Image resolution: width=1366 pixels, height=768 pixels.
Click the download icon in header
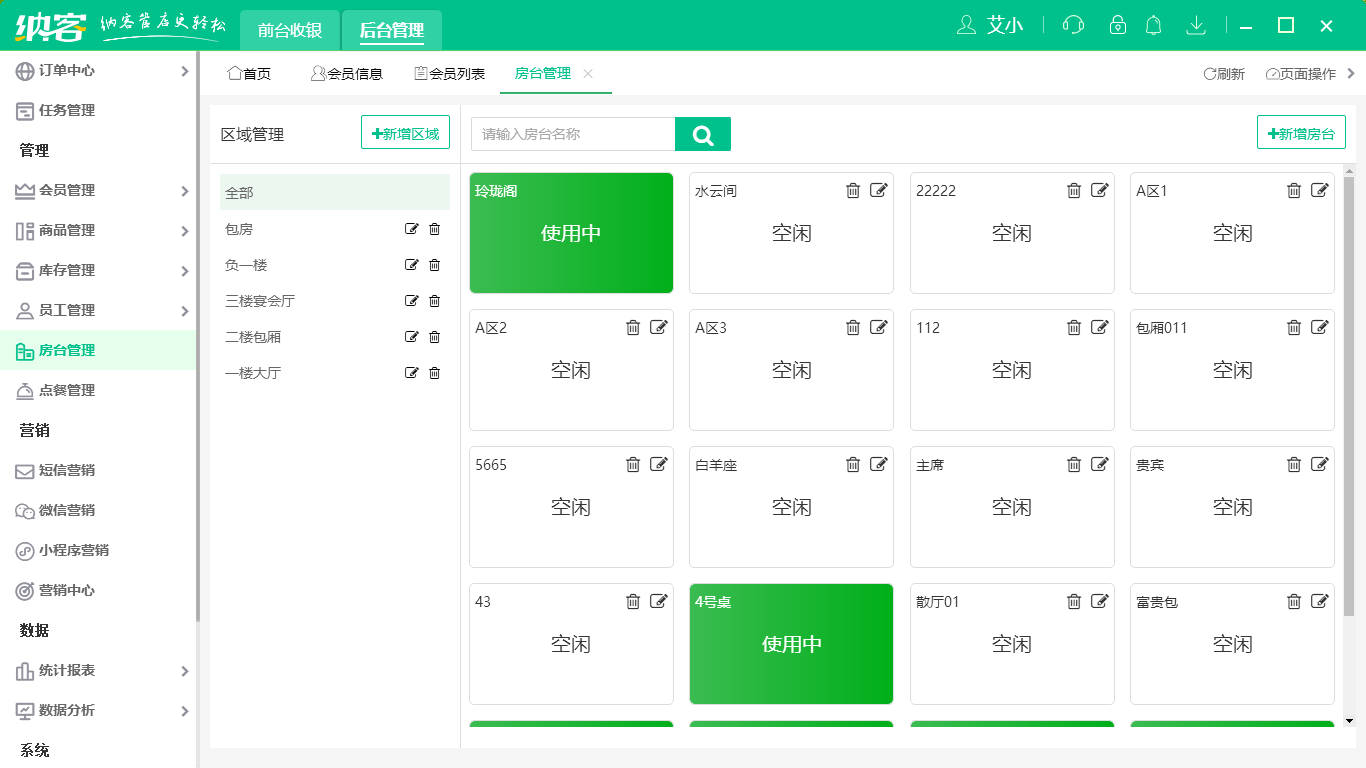click(1195, 25)
